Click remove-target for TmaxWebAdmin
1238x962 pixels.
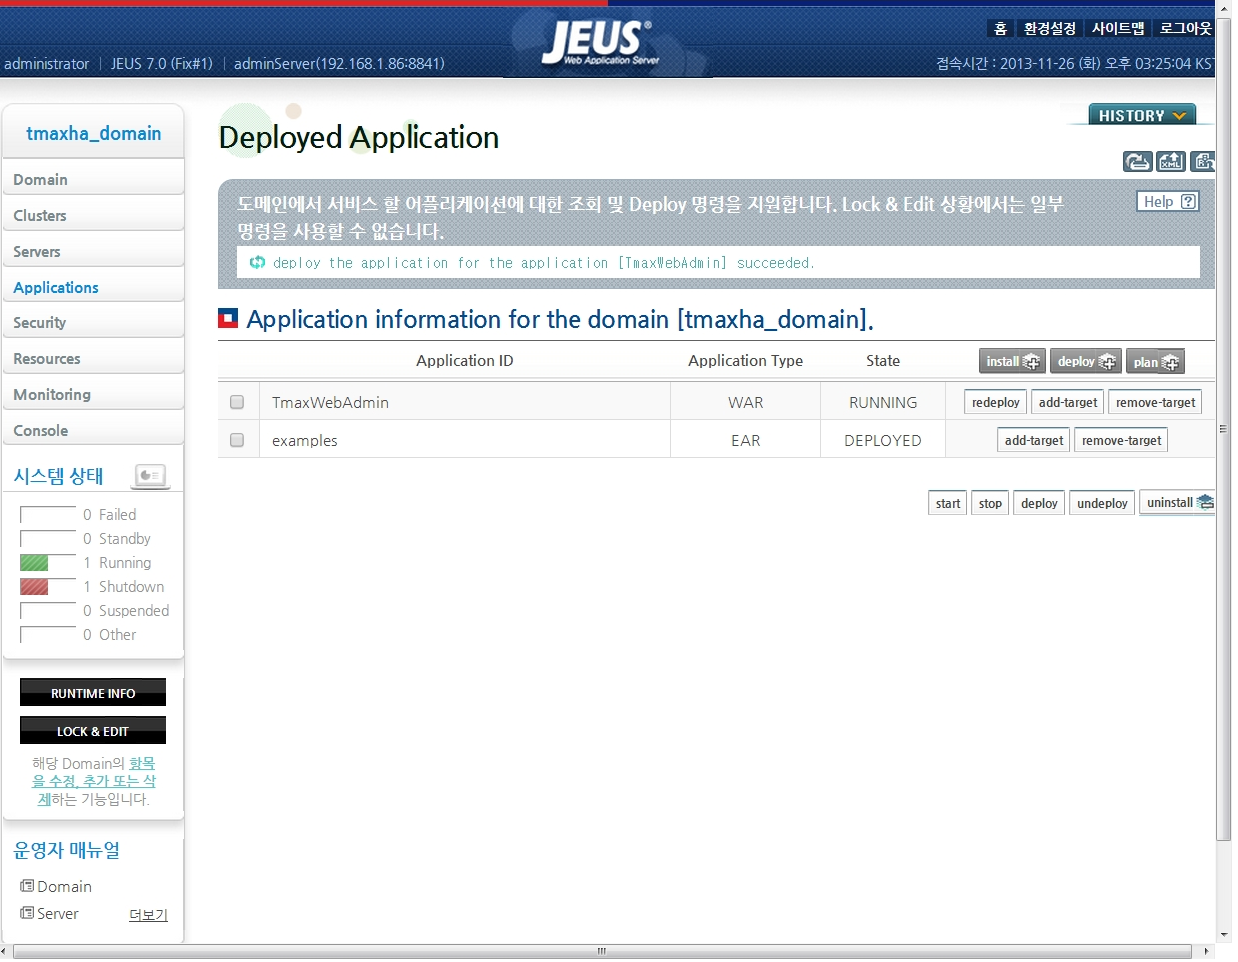(1155, 402)
